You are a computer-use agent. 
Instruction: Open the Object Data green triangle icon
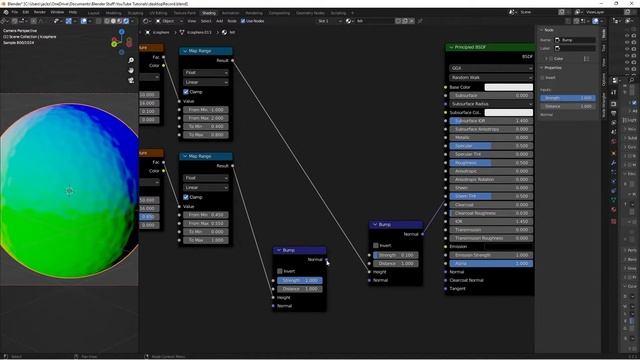pyautogui.click(x=613, y=200)
